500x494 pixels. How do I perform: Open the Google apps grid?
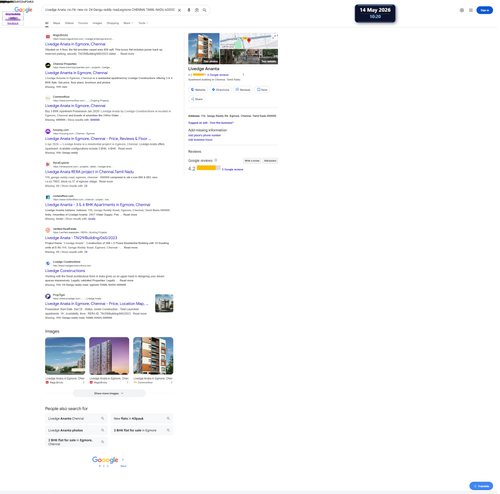(471, 10)
